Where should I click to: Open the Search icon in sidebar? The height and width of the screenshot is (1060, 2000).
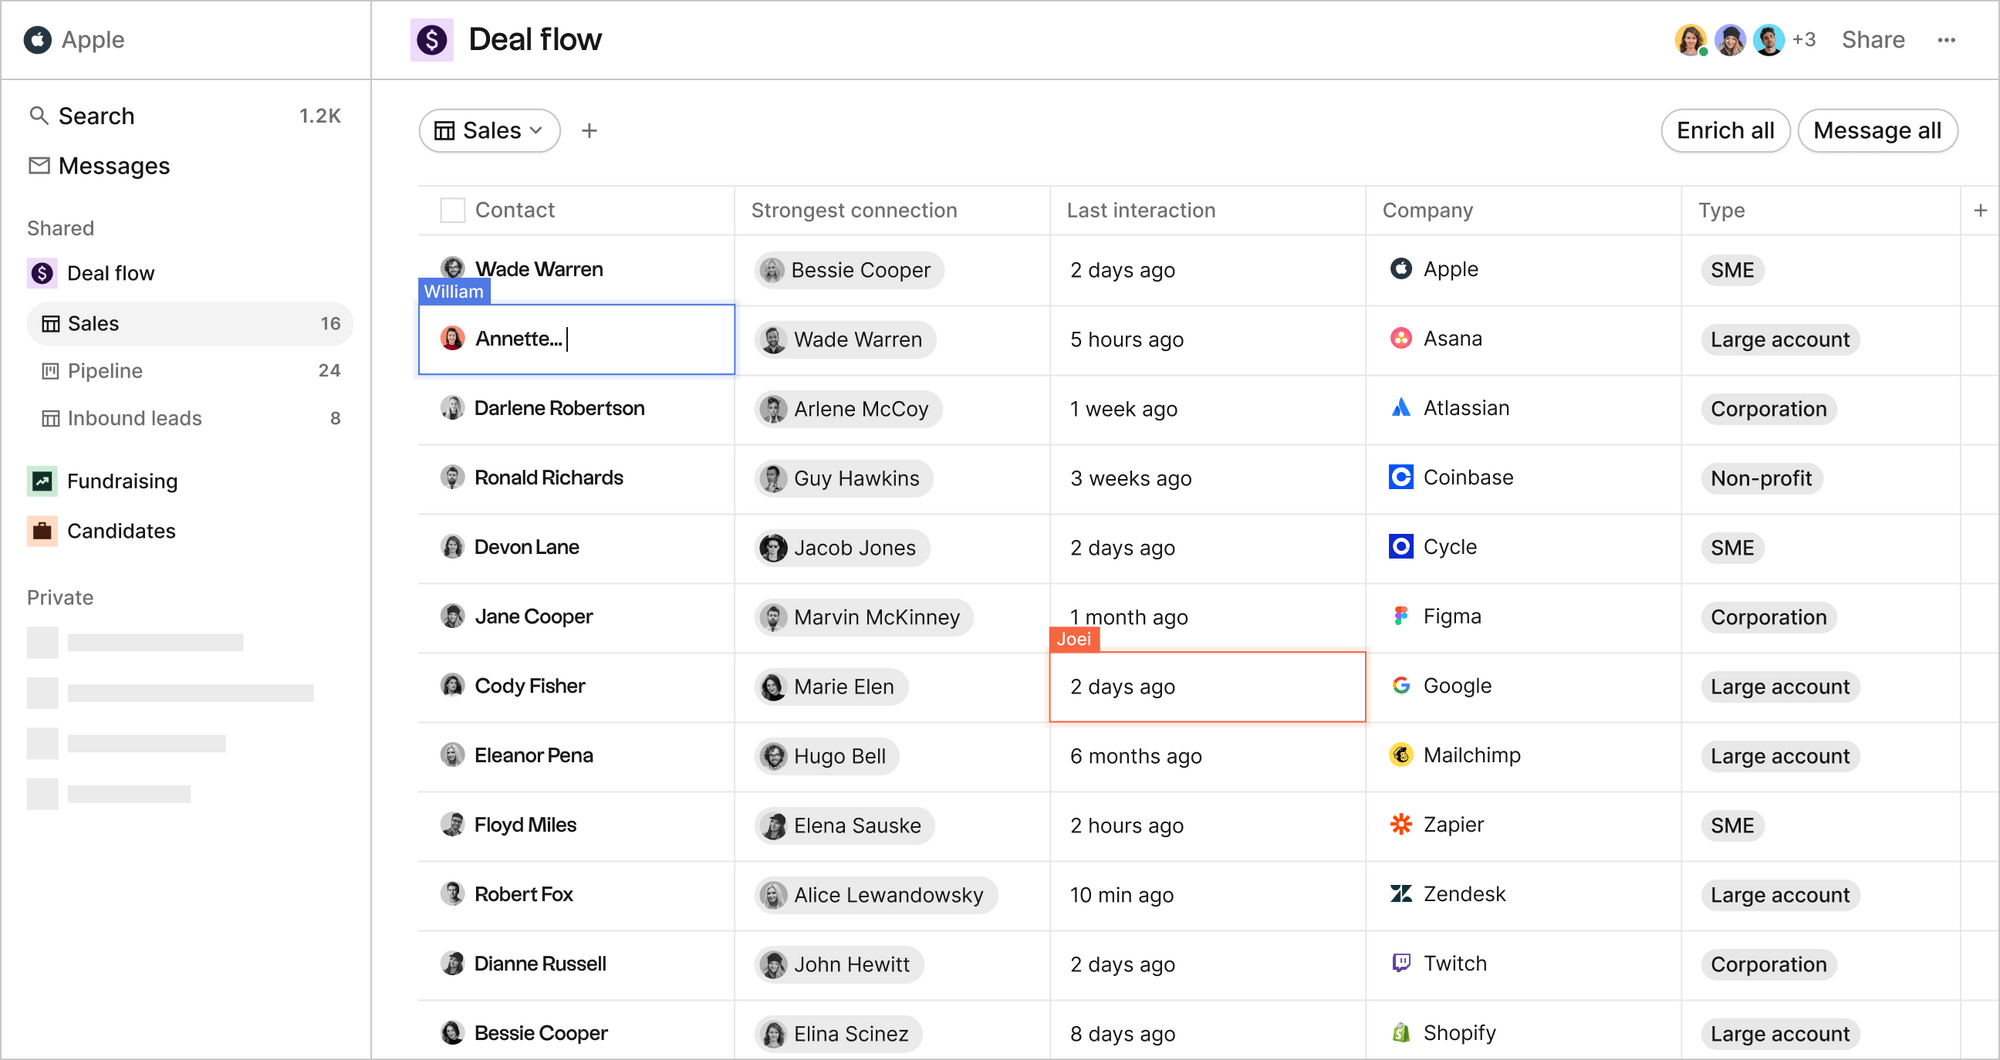40,115
